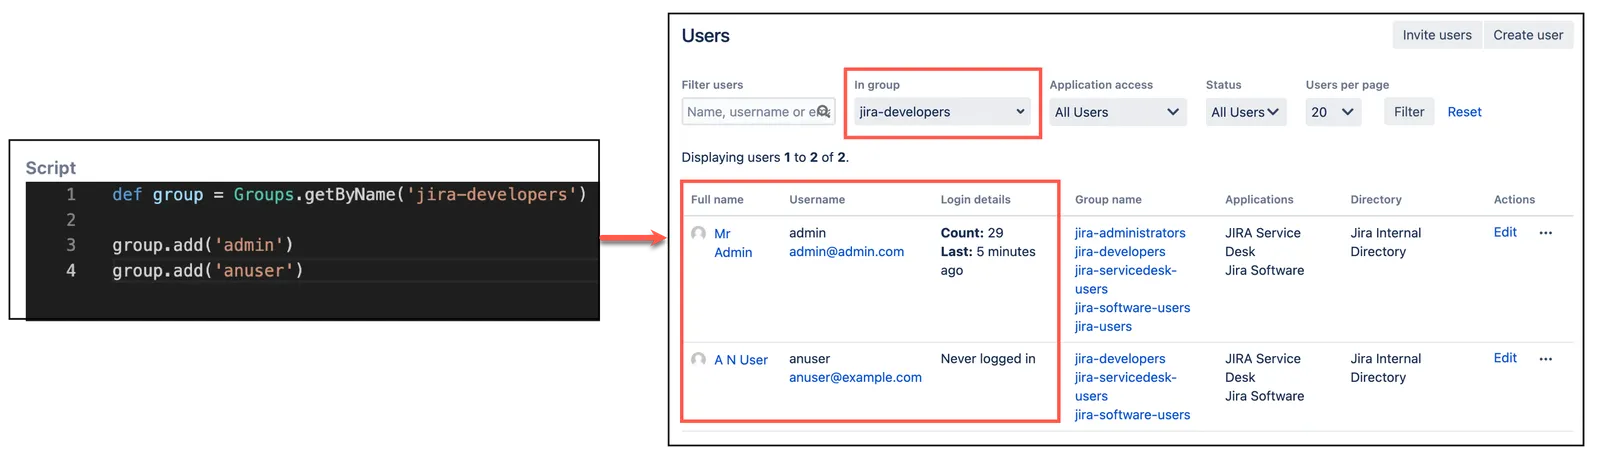Click JIRA Service Desk in admin row
The width and height of the screenshot is (1600, 463).
coord(1262,242)
